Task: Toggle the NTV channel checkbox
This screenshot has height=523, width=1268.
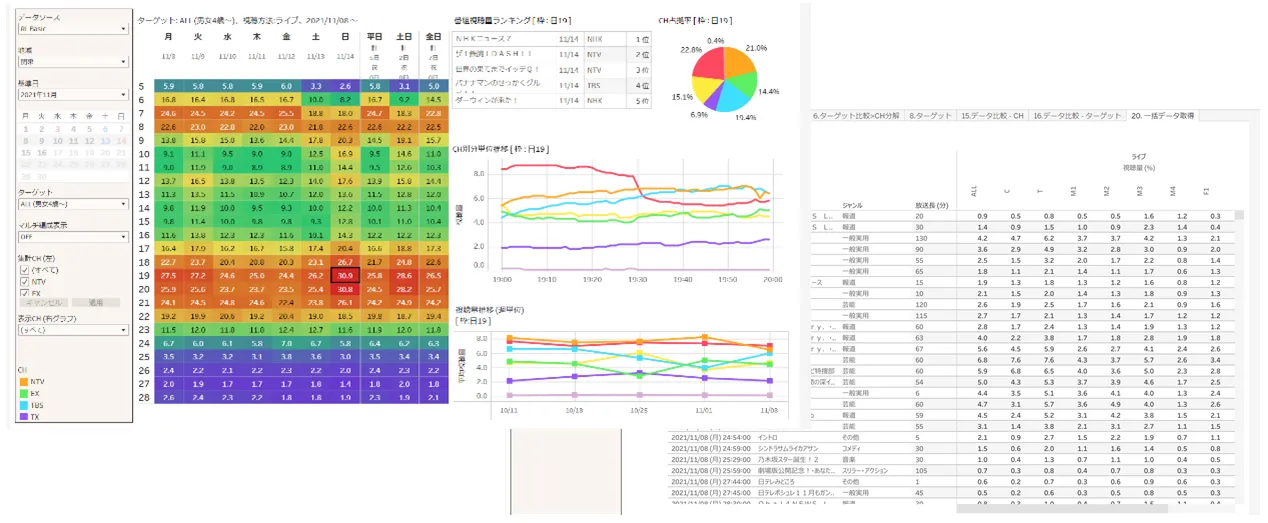Action: point(24,282)
